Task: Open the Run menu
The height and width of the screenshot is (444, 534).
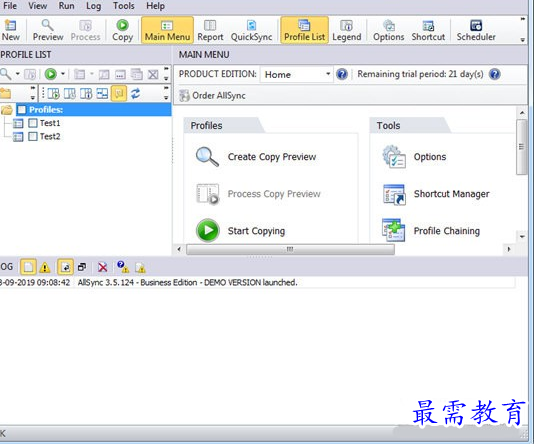Action: [x=66, y=6]
